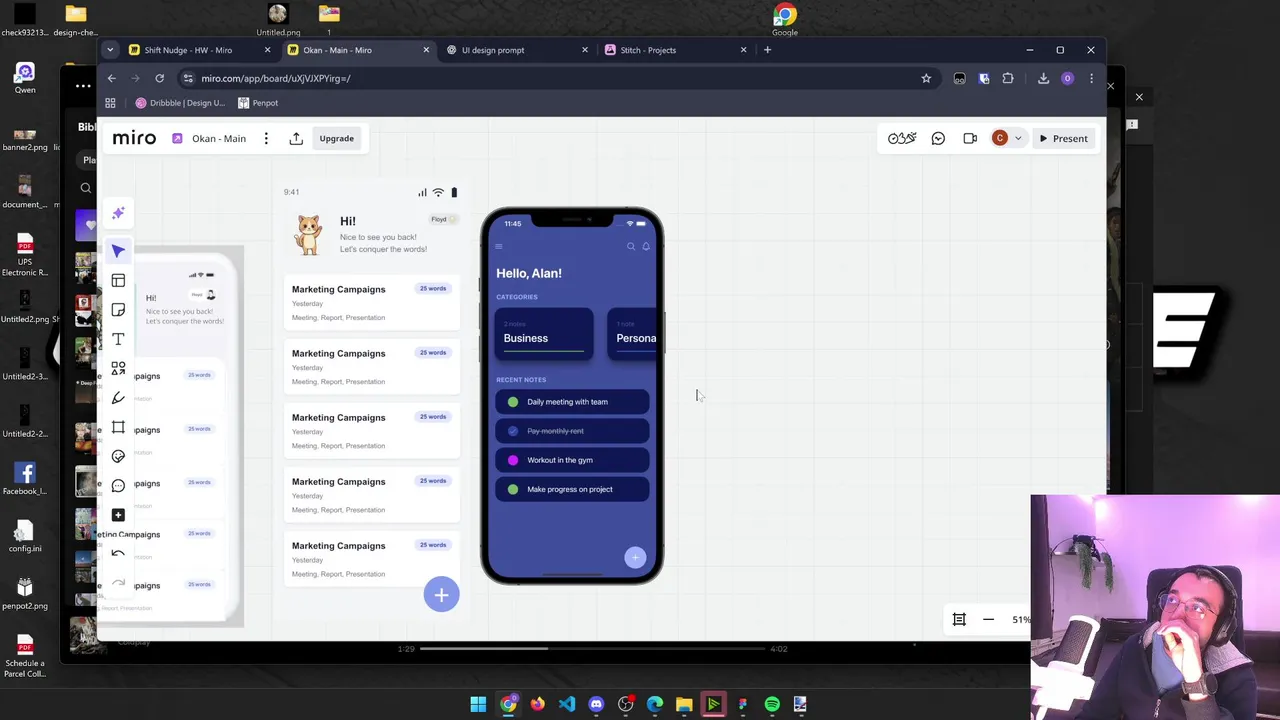The image size is (1280, 720).
Task: Zoom out with minus button
Action: point(988,619)
